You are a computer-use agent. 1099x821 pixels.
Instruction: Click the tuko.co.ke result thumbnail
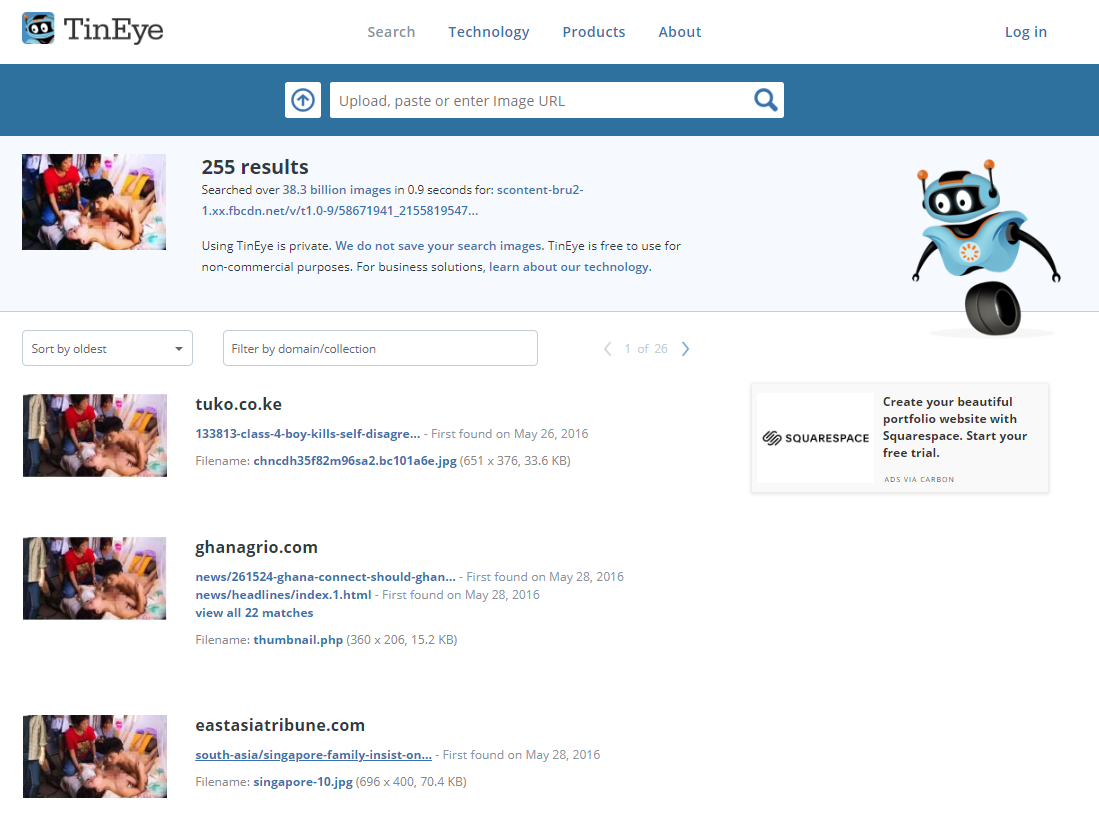[95, 435]
